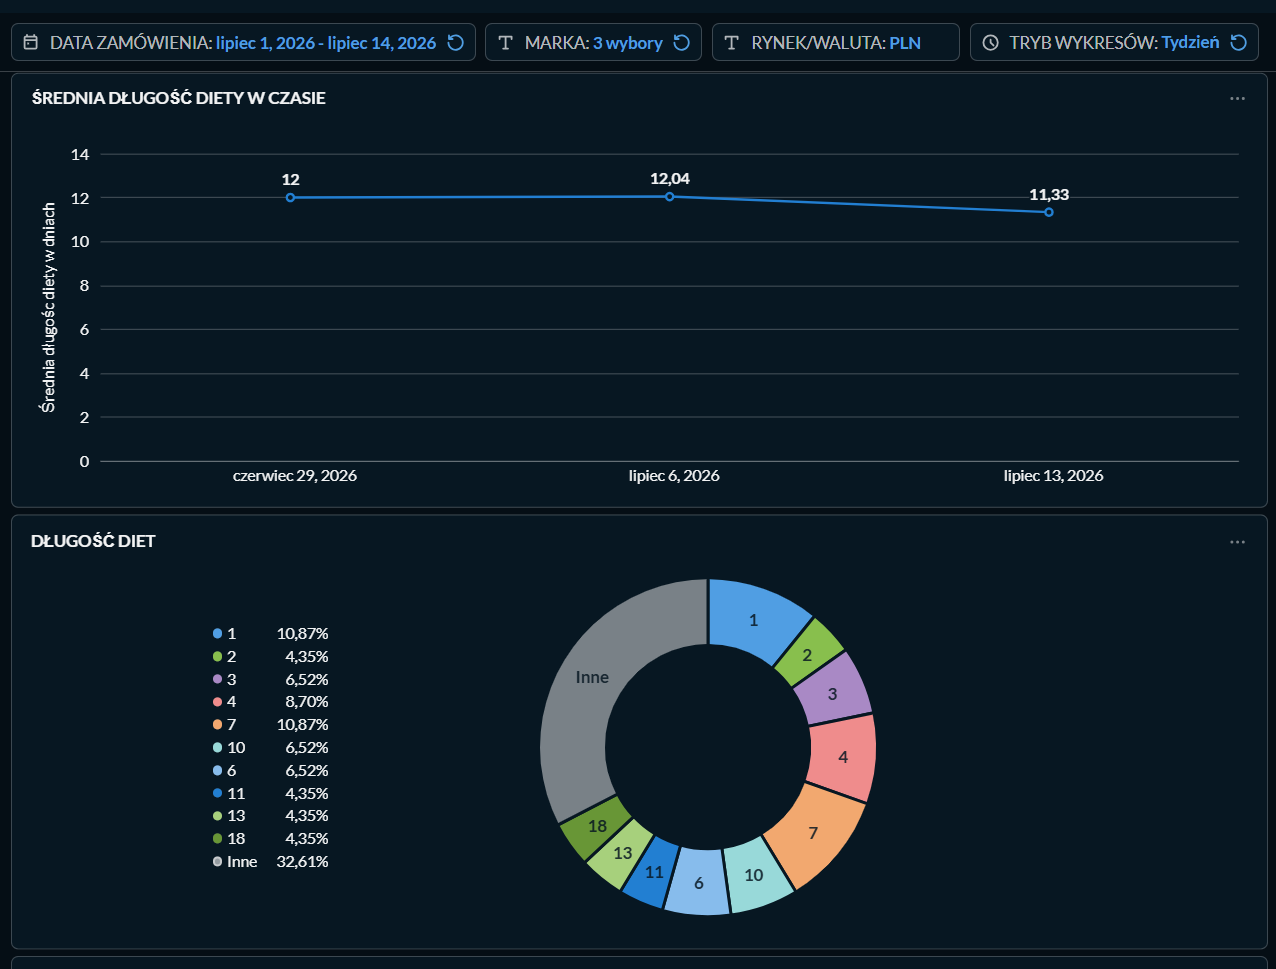1276x969 pixels.
Task: Open the Rynek/Waluta PLN filter
Action: click(836, 42)
